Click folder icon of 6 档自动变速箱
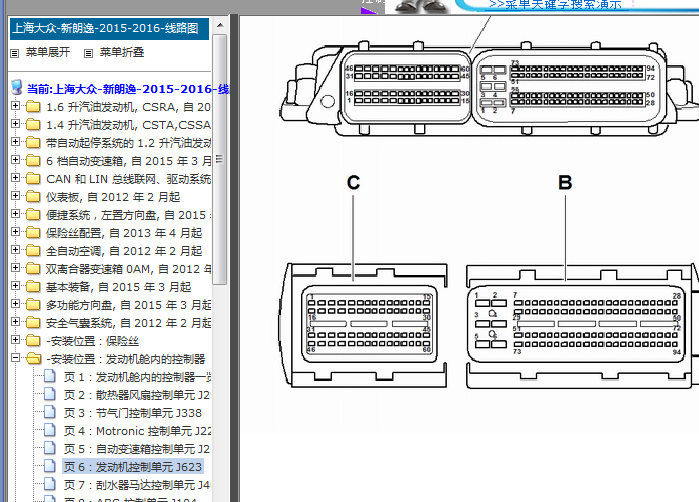Screen dimensions: 699x502 point(33,160)
